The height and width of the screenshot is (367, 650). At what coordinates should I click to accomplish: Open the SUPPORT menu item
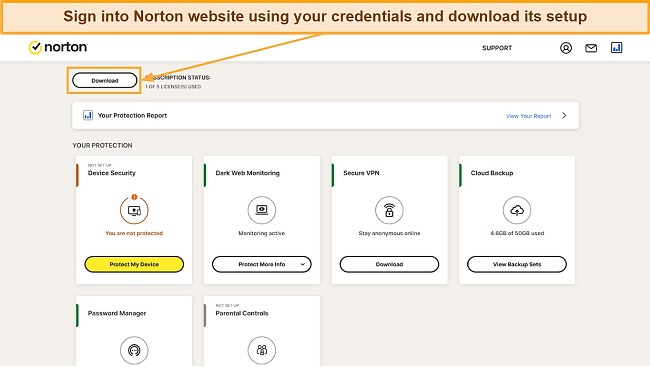(497, 48)
